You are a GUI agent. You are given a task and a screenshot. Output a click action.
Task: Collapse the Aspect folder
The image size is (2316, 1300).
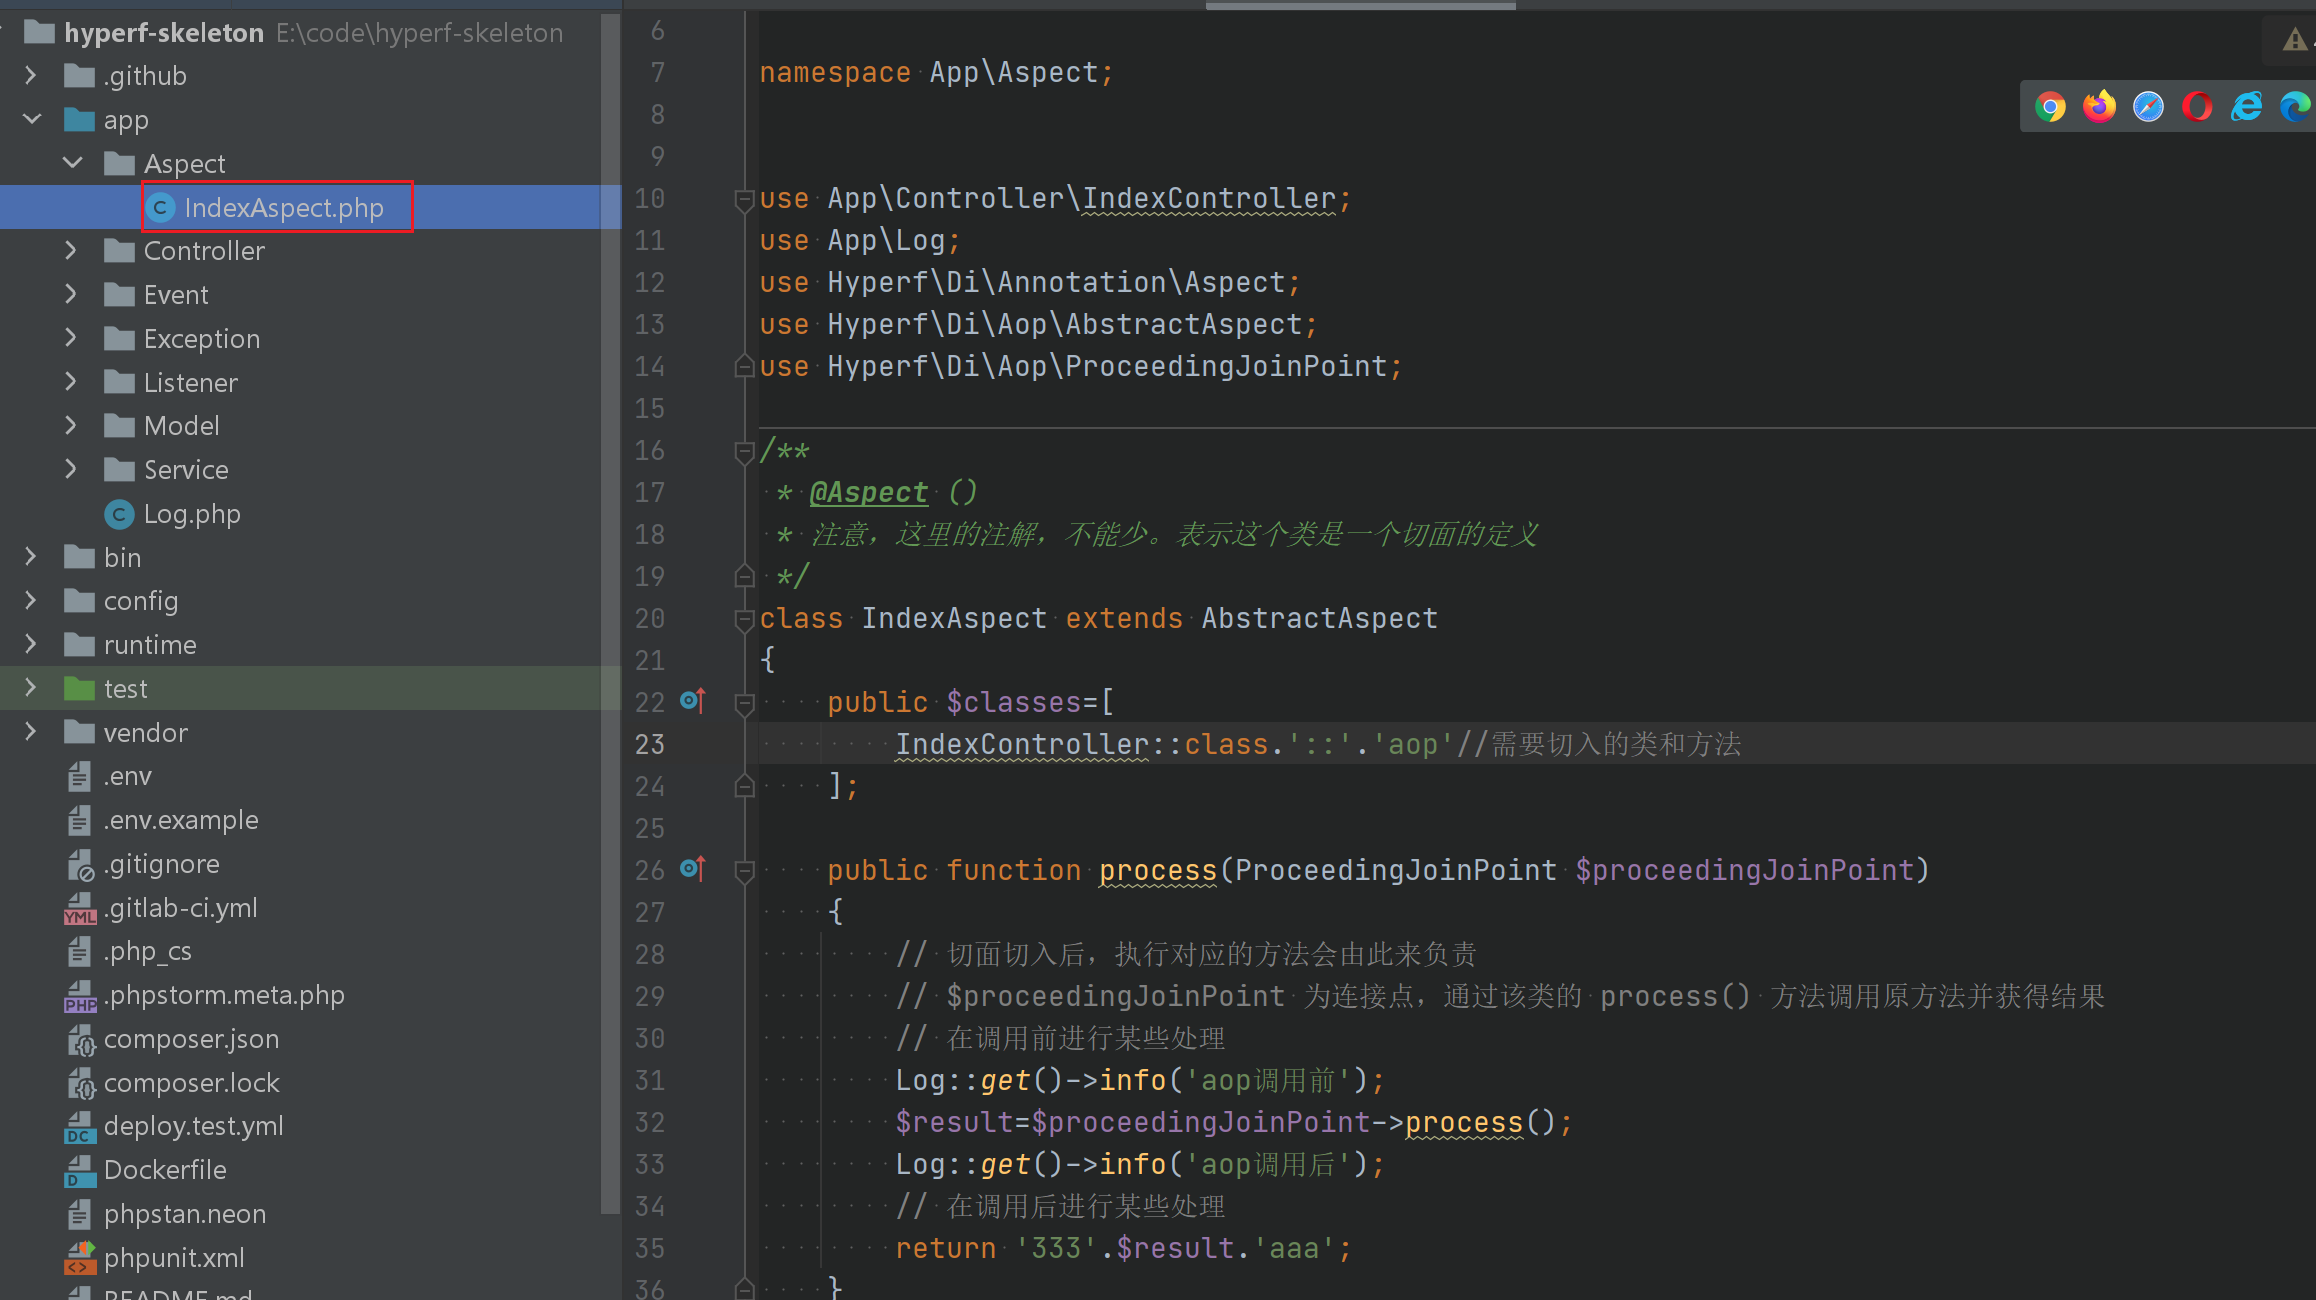click(72, 162)
